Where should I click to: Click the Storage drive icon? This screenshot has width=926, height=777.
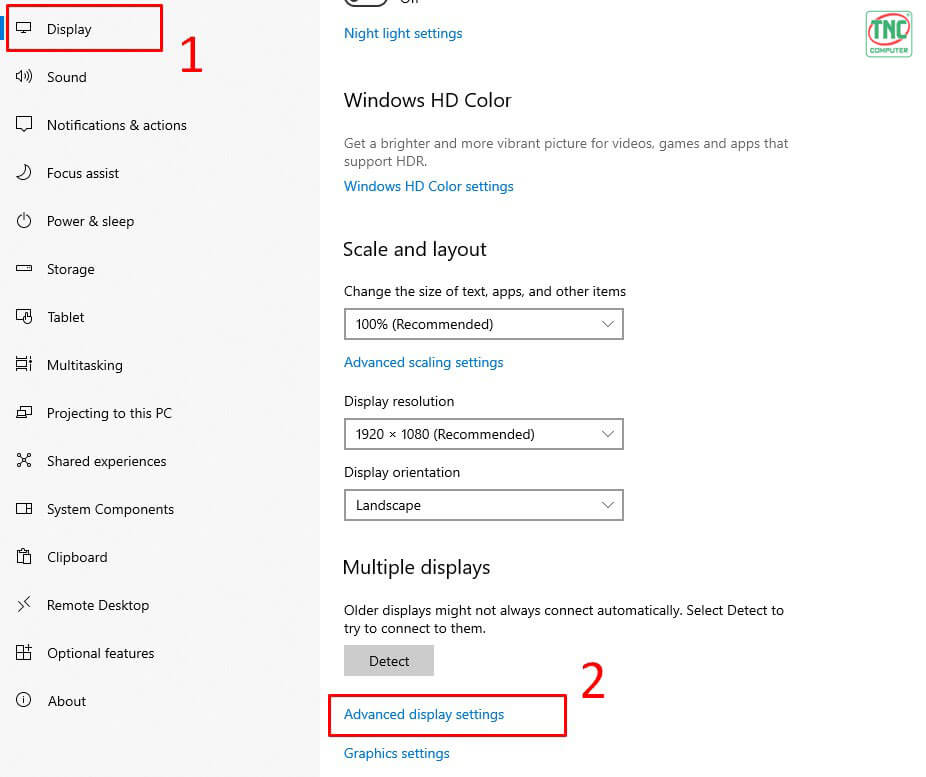(x=24, y=268)
